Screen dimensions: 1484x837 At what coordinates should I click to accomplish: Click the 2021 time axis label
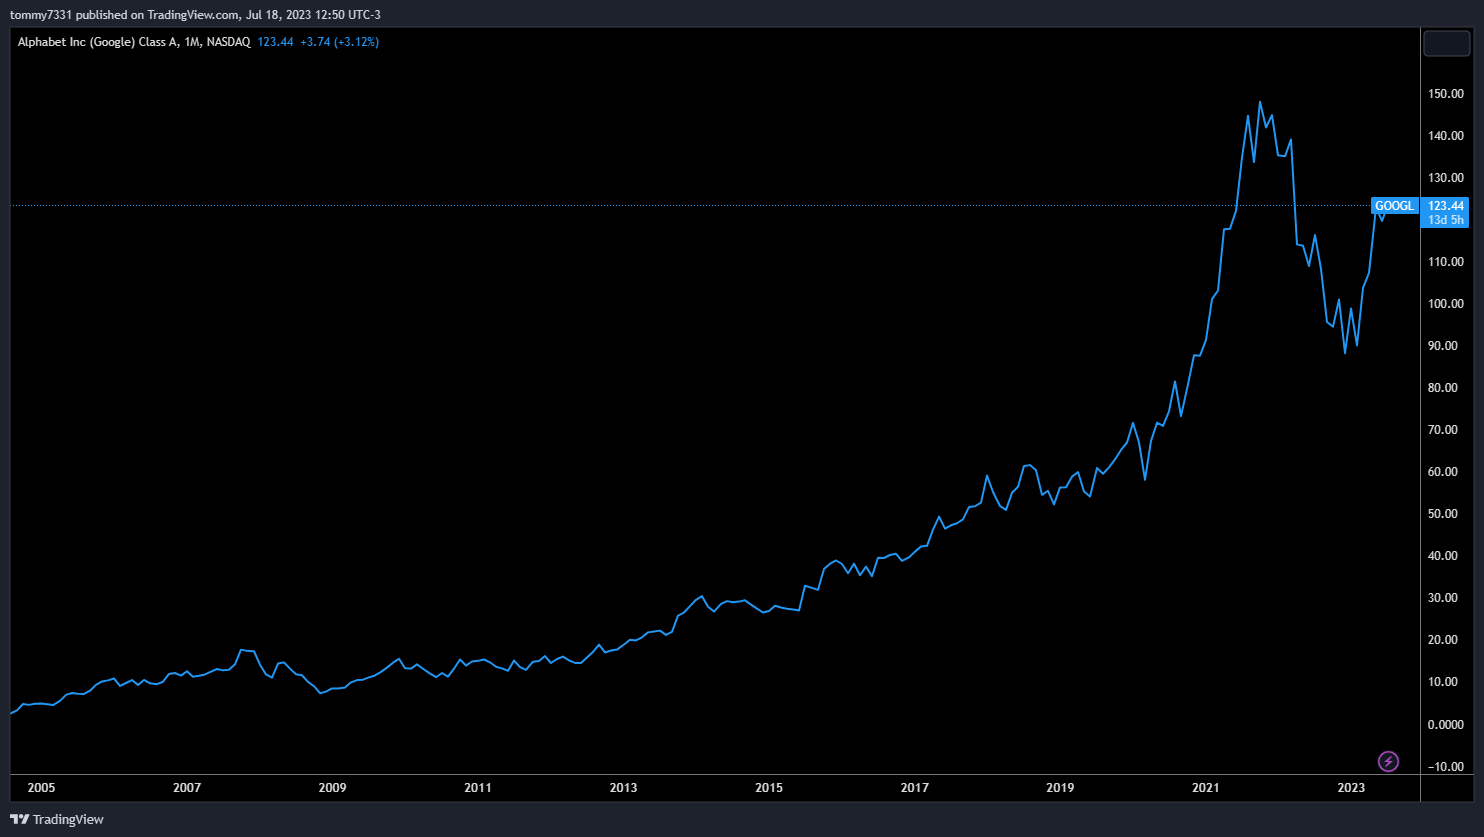coord(1205,788)
